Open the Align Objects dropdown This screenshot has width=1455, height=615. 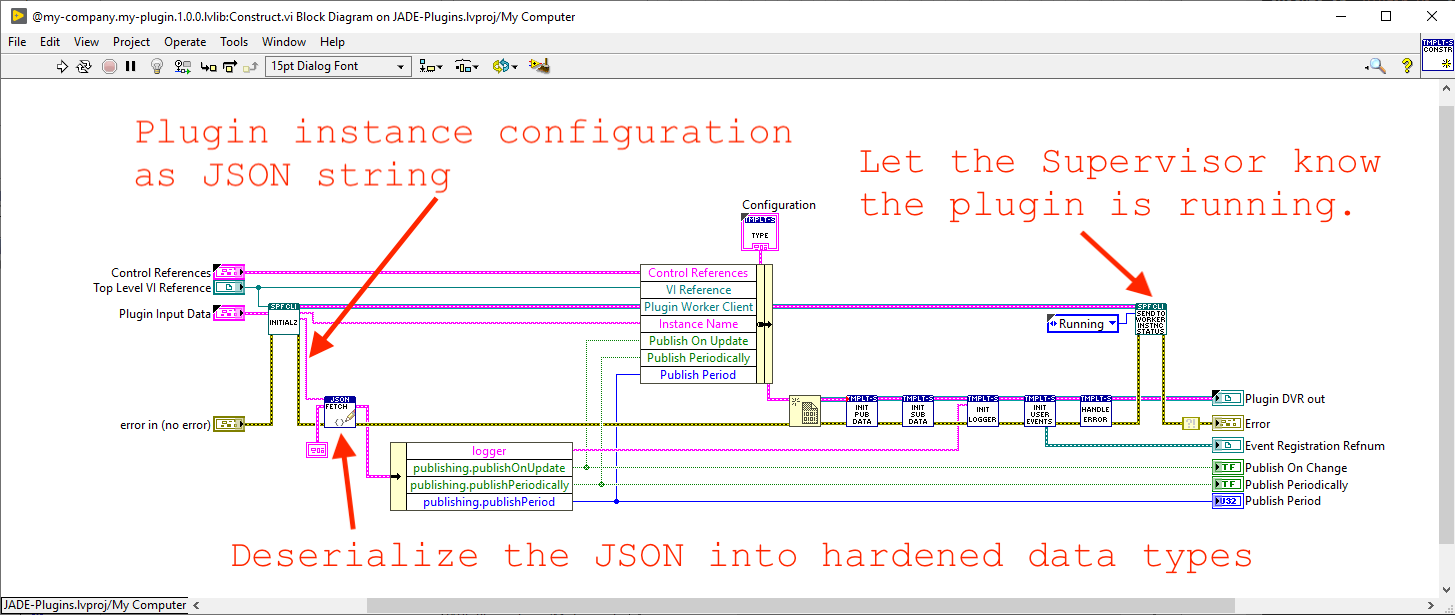pos(430,66)
